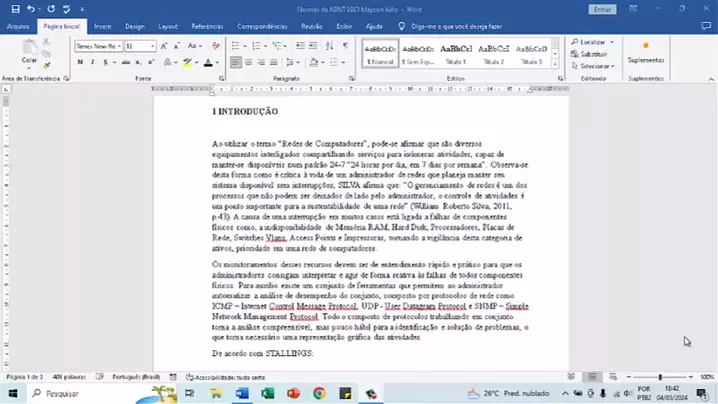
Task: Open the change case Aa dropdown
Action: click(195, 46)
